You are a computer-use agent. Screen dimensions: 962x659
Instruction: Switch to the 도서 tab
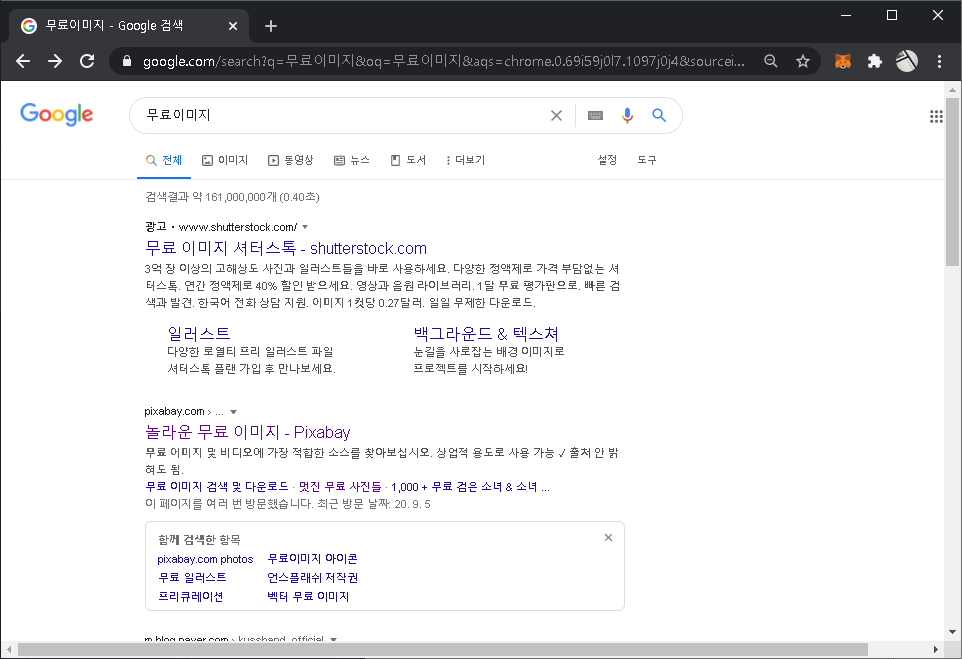408,160
